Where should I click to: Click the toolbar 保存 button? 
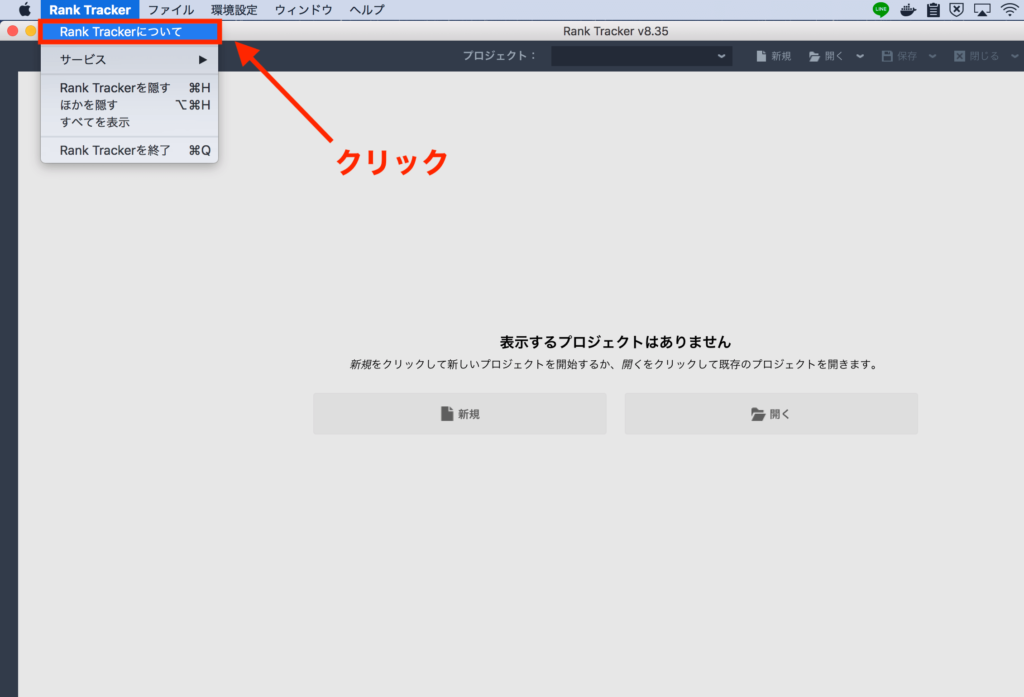(x=899, y=56)
